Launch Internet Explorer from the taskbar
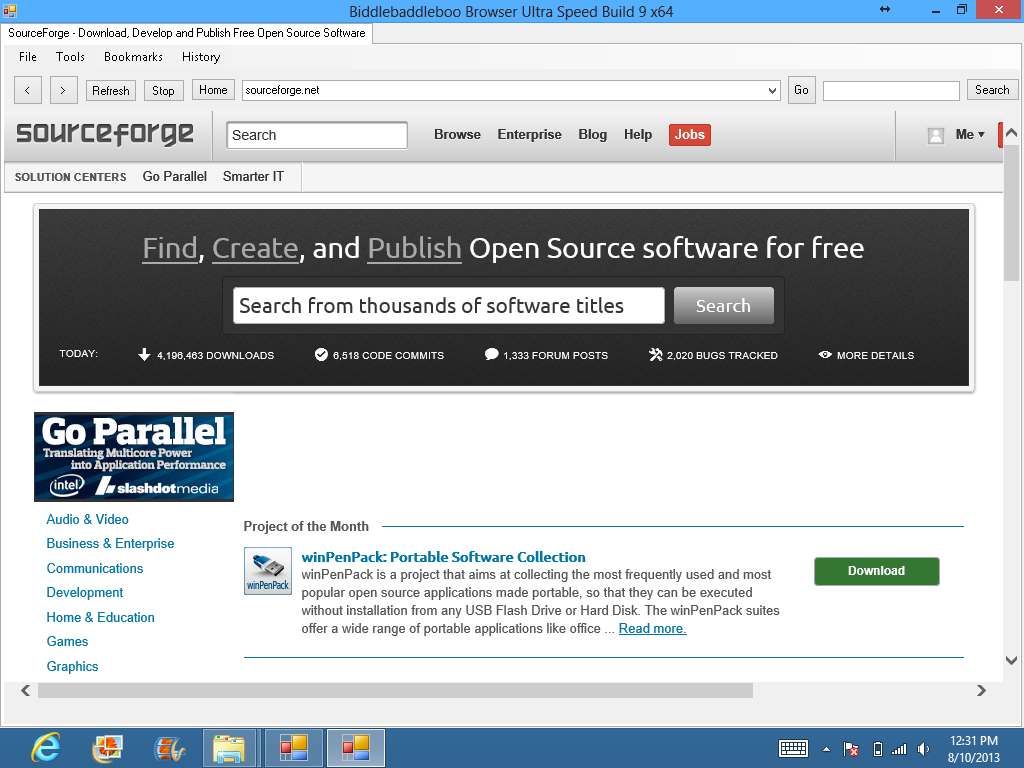The image size is (1024, 768). [x=46, y=748]
